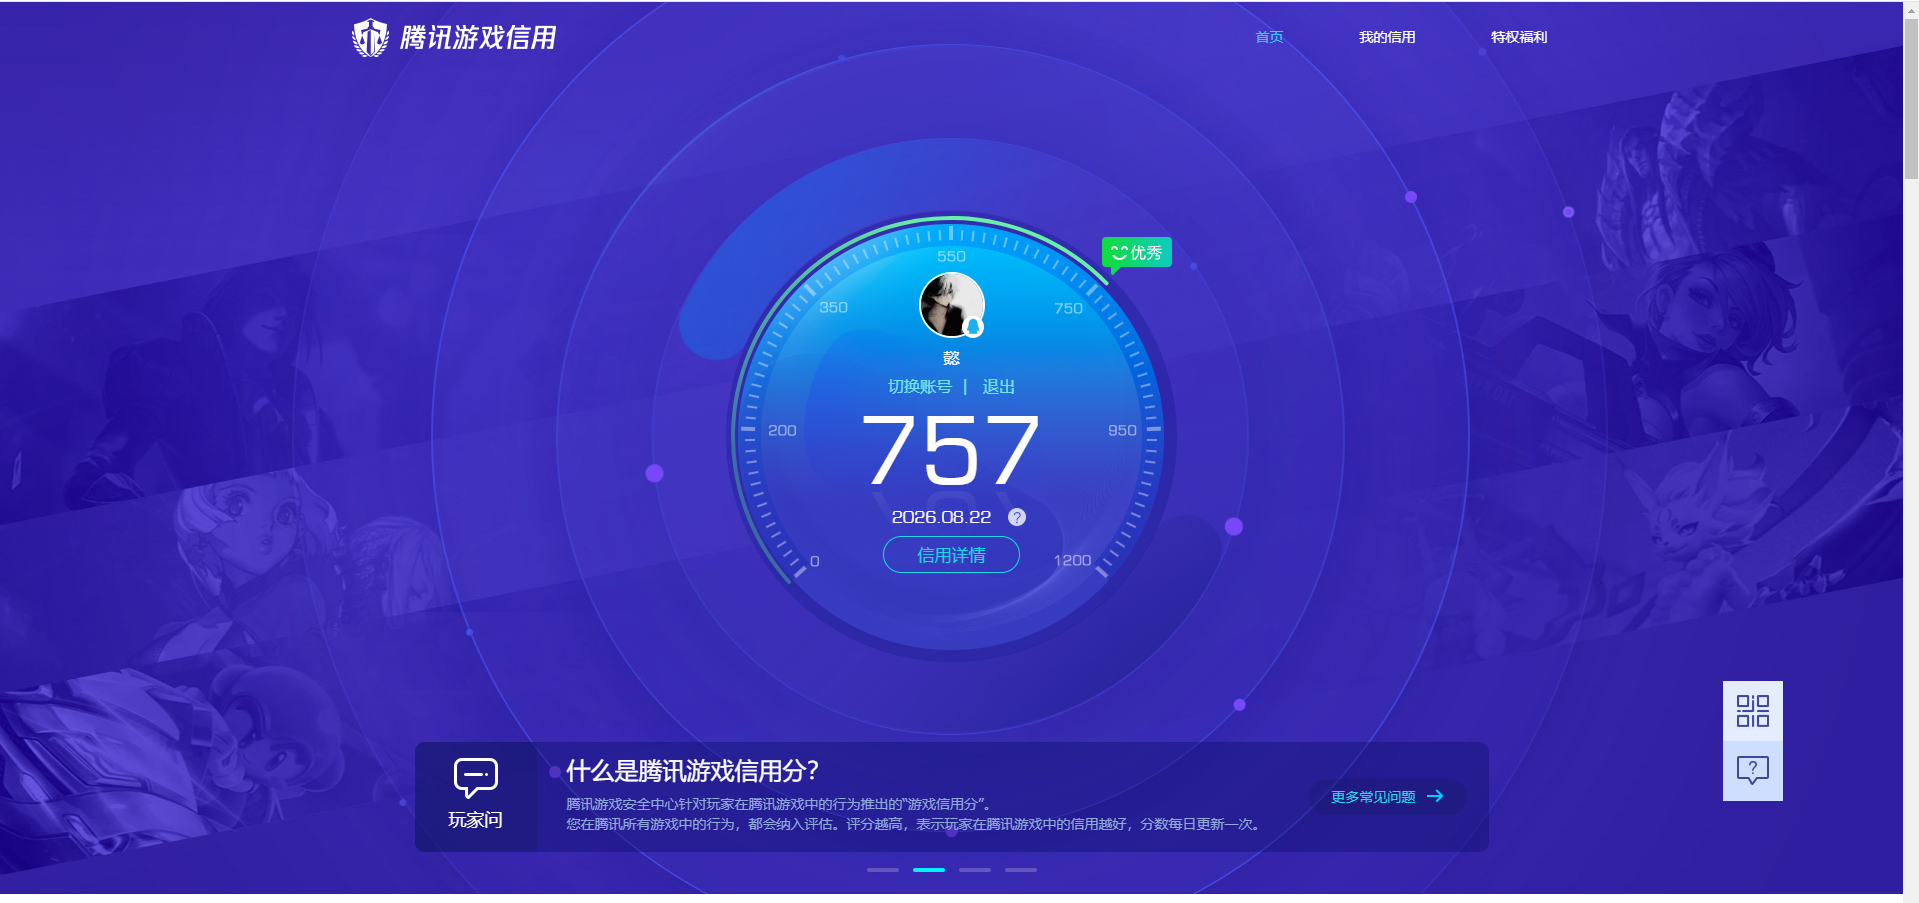Click the gauge label 200

tap(782, 430)
